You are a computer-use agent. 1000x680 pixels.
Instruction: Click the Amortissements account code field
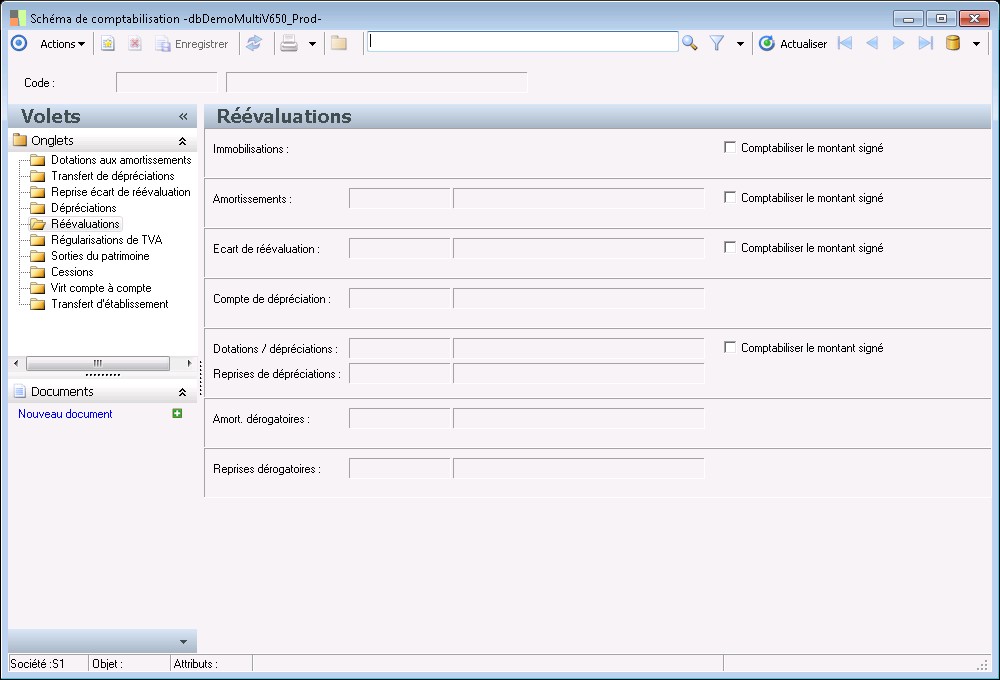click(400, 198)
